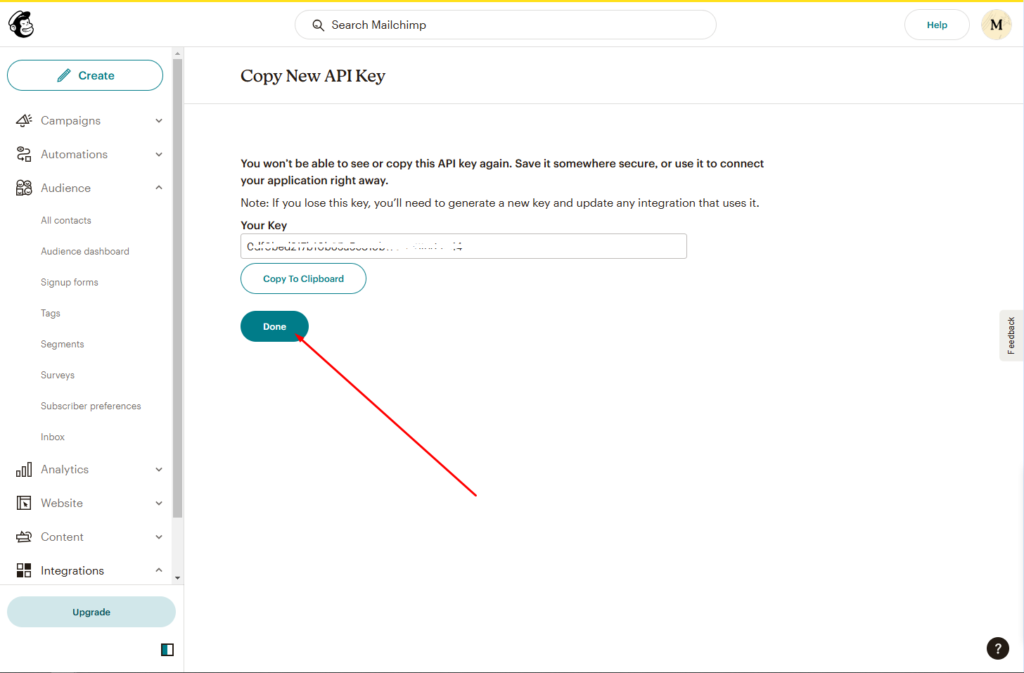The image size is (1024, 673).
Task: Click the Audience people icon
Action: (24, 188)
